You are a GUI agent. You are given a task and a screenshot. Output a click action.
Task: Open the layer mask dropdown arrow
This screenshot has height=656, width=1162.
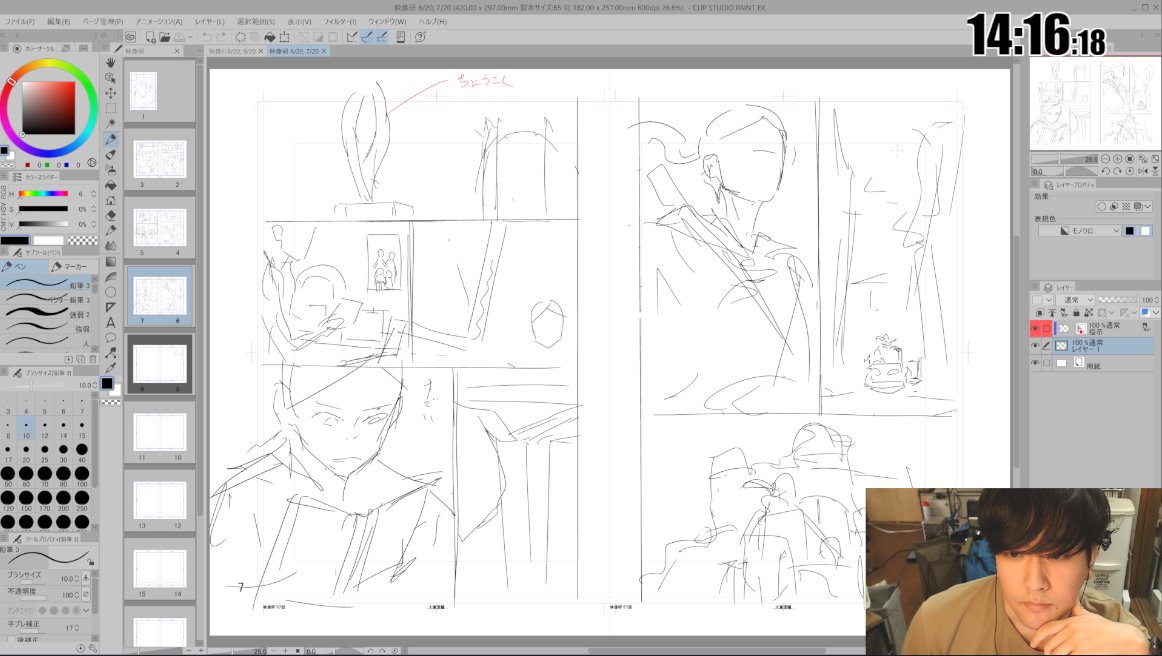click(1111, 313)
